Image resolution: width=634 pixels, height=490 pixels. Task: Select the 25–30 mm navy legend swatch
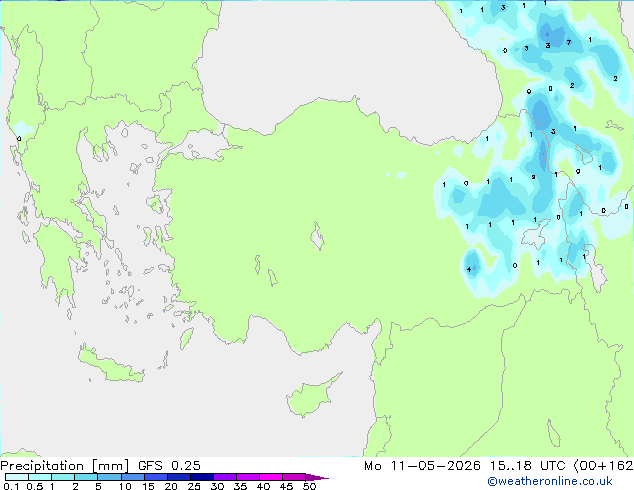coord(201,477)
